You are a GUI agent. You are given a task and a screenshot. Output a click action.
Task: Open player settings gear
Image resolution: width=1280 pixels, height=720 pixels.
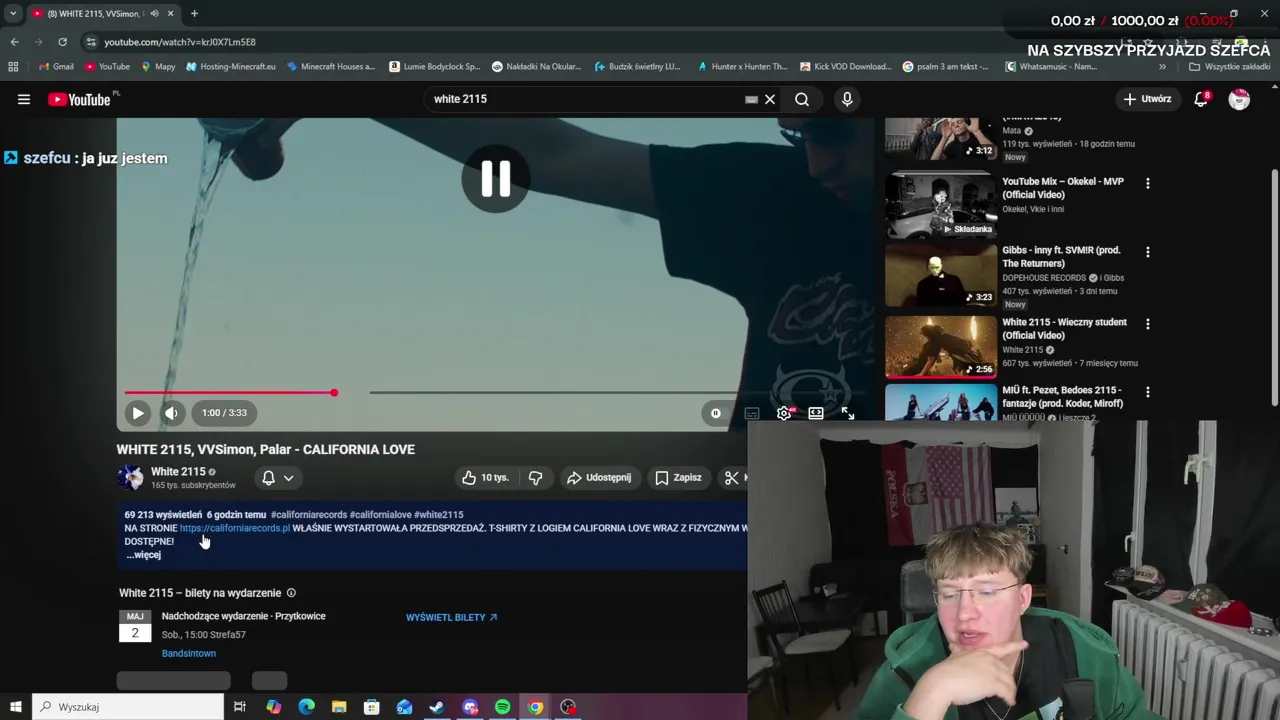[785, 413]
